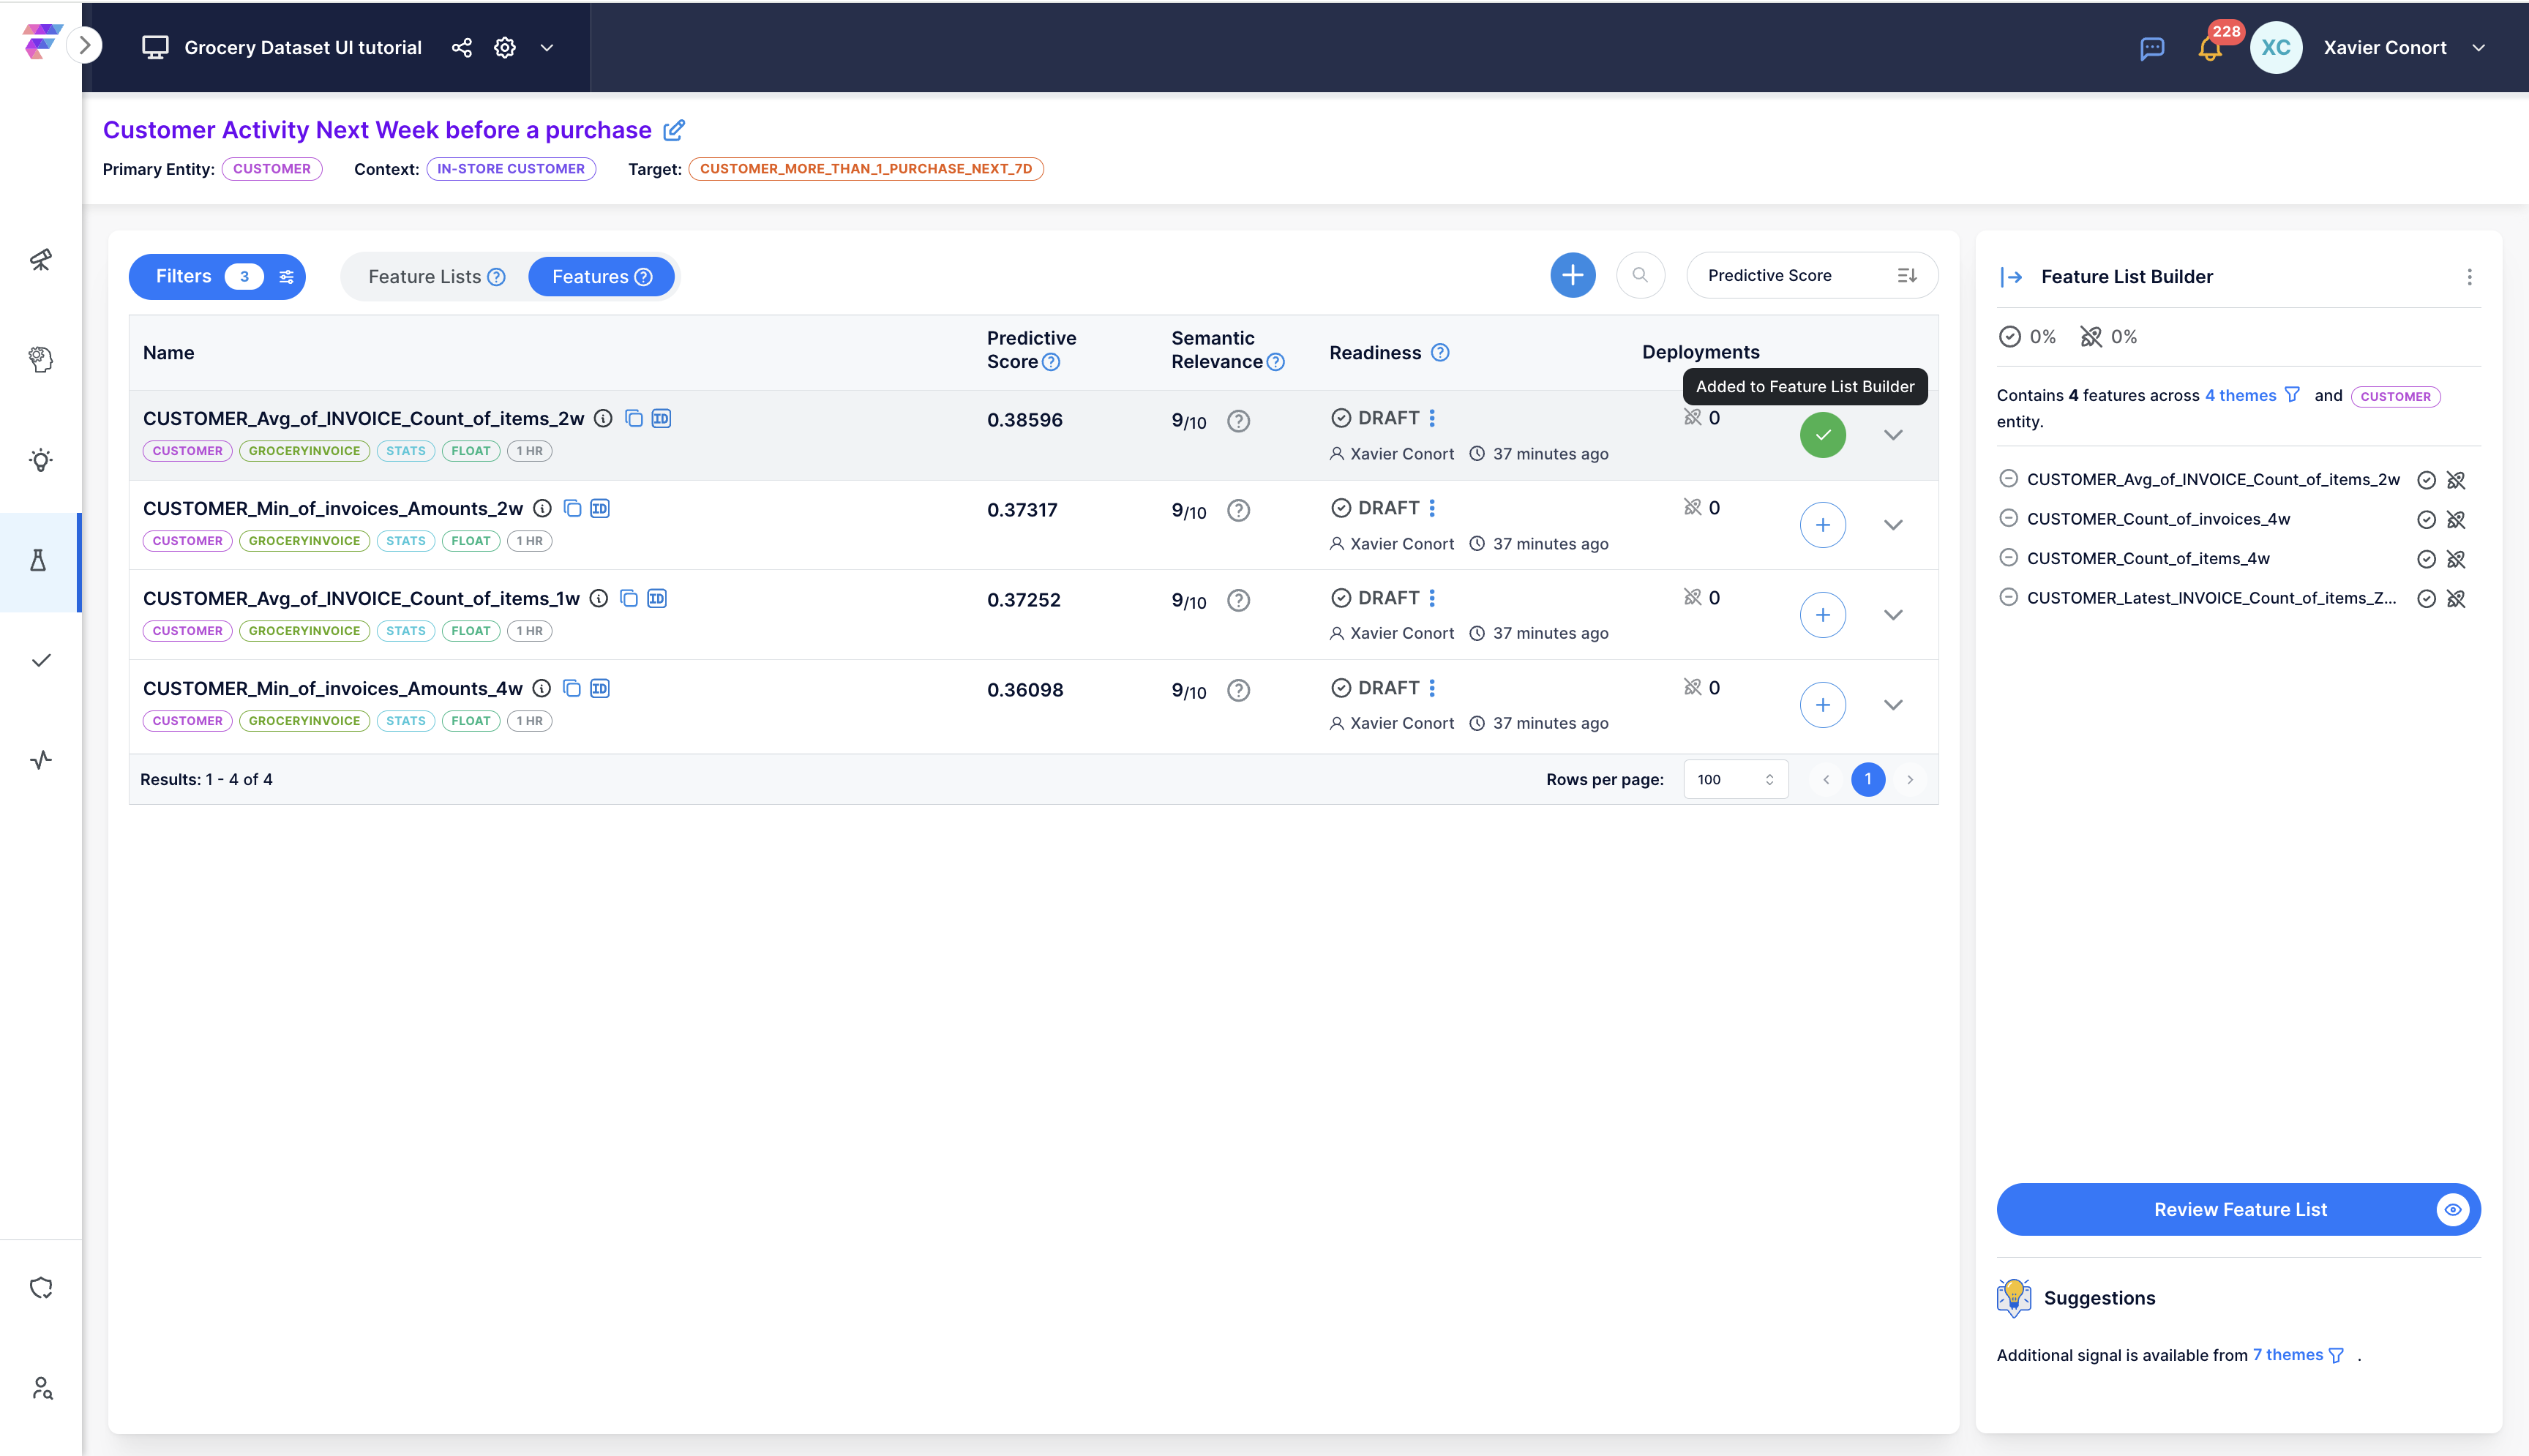
Task: Open catalog switcher chevron beside gear
Action: (x=547, y=48)
